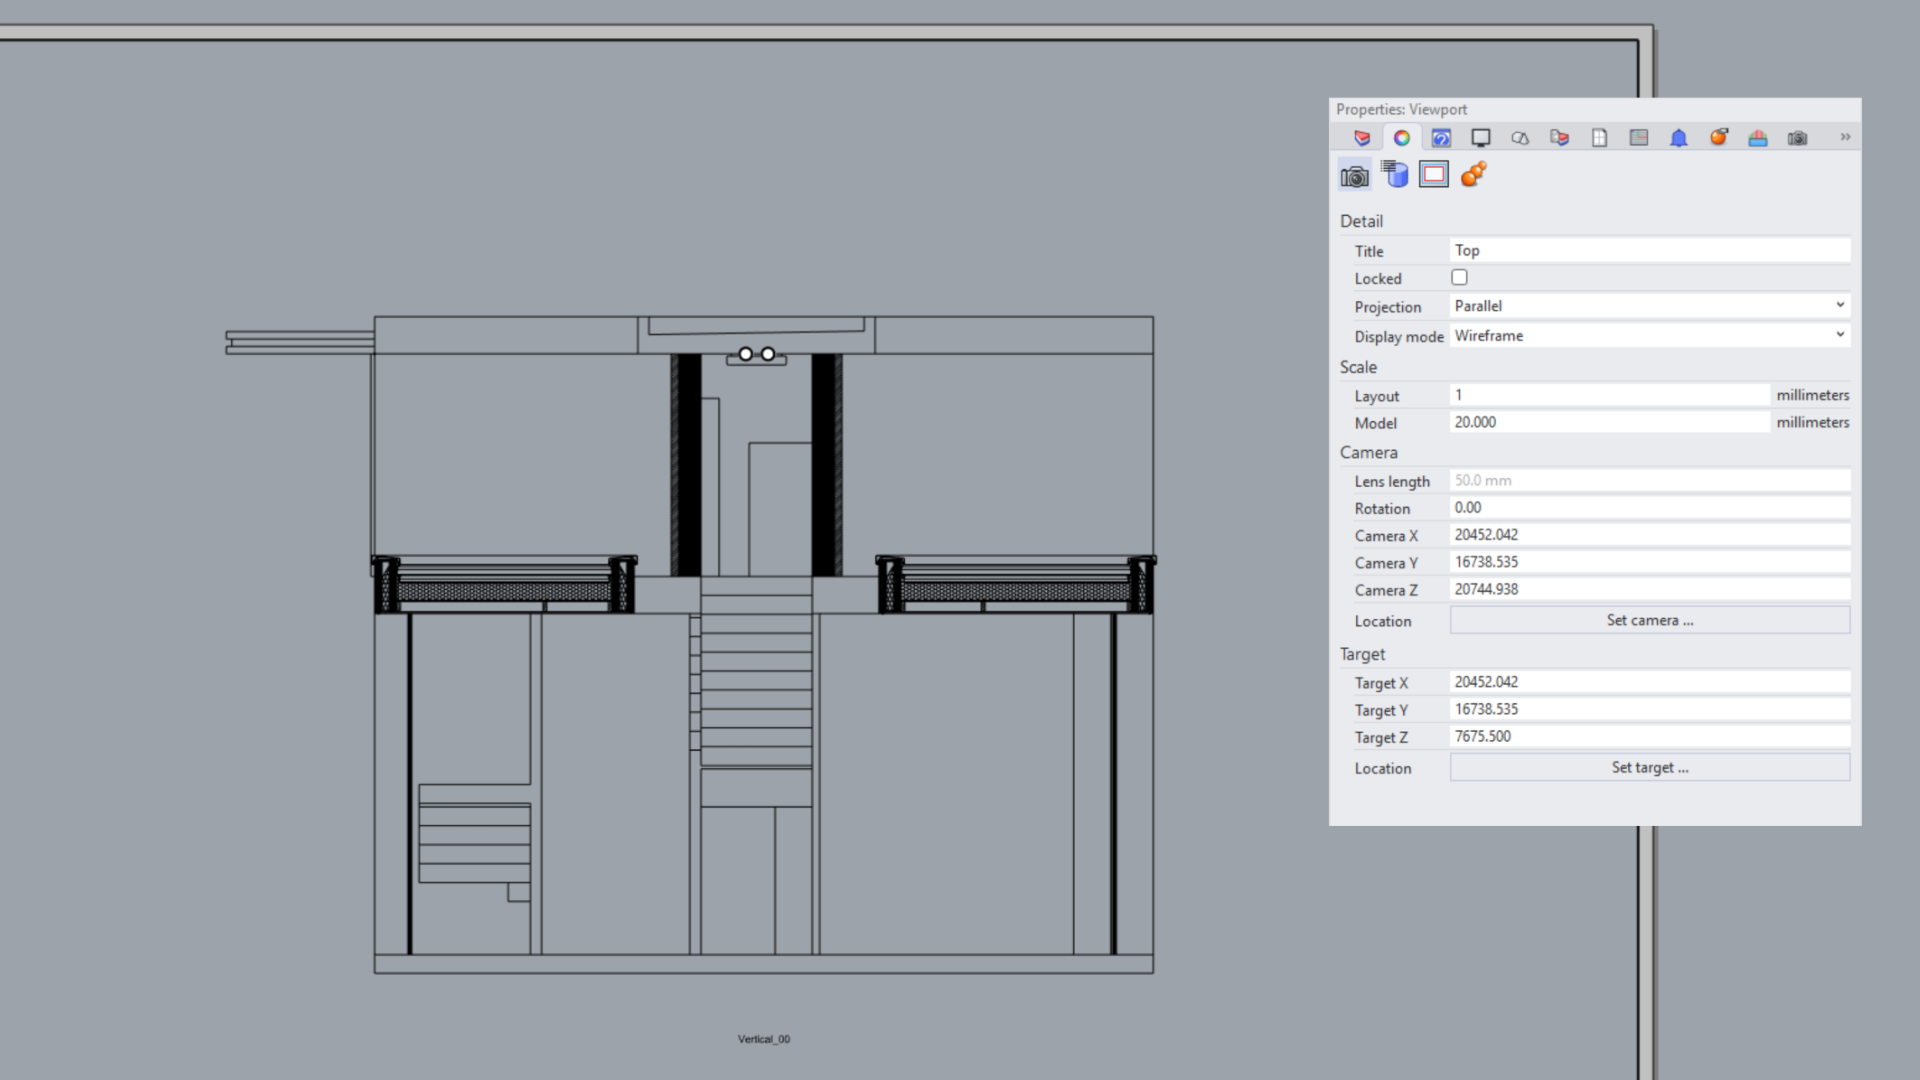Click the Properties: Viewport panel title
This screenshot has width=1920, height=1080.
(1401, 109)
